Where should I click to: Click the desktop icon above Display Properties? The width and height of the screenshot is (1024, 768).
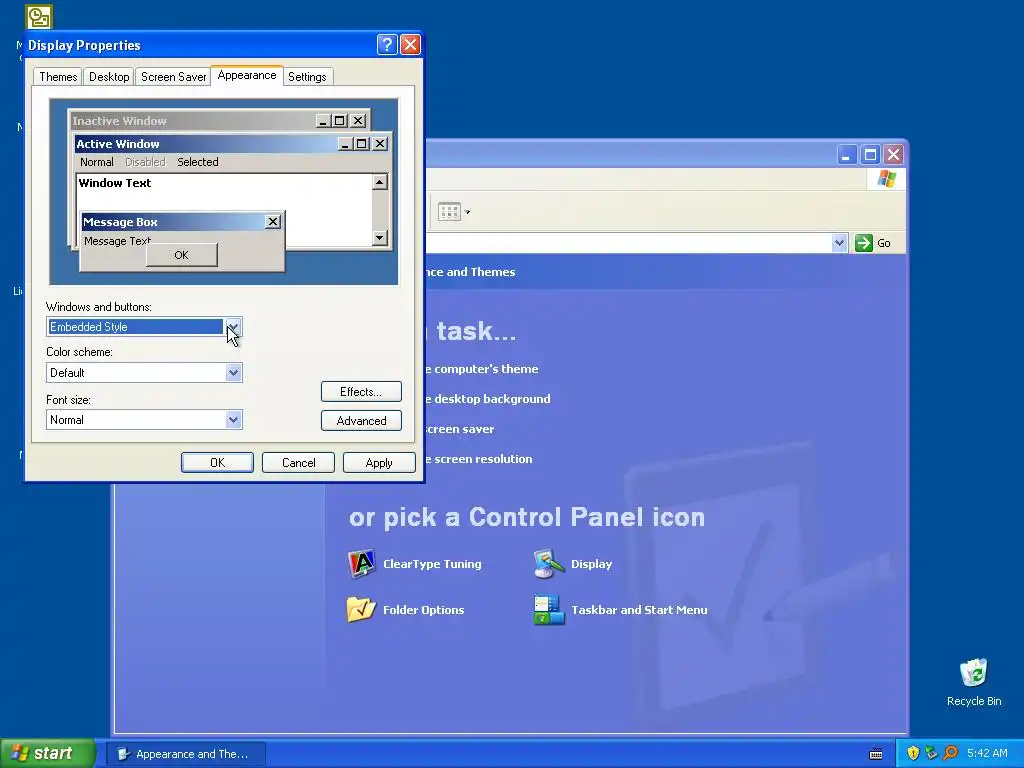click(x=39, y=17)
